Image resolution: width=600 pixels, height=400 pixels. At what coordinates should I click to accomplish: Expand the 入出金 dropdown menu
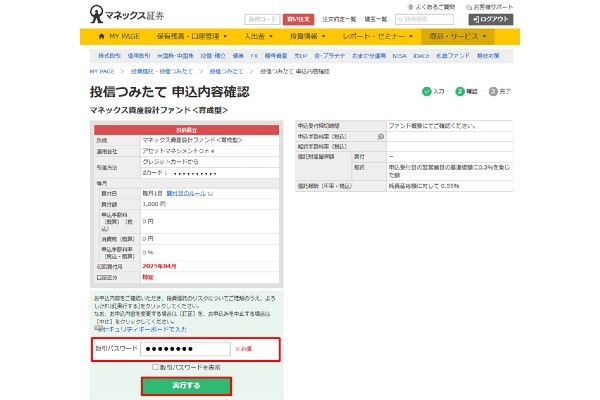click(x=259, y=37)
